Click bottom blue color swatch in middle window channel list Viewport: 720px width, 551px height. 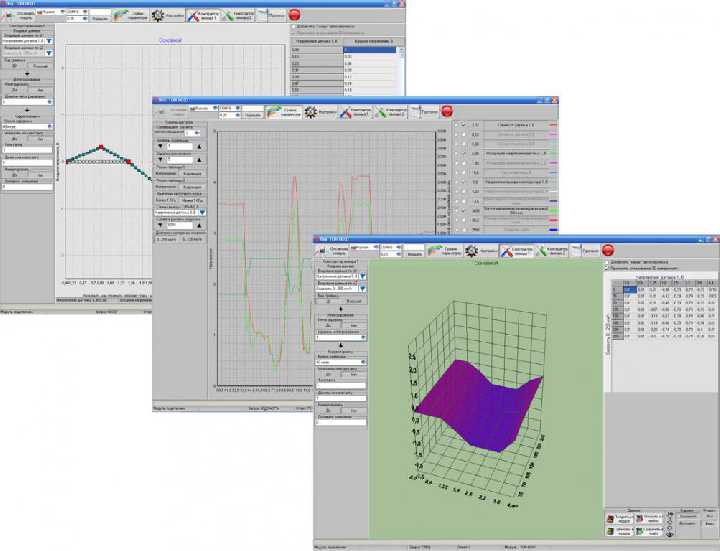[x=553, y=230]
